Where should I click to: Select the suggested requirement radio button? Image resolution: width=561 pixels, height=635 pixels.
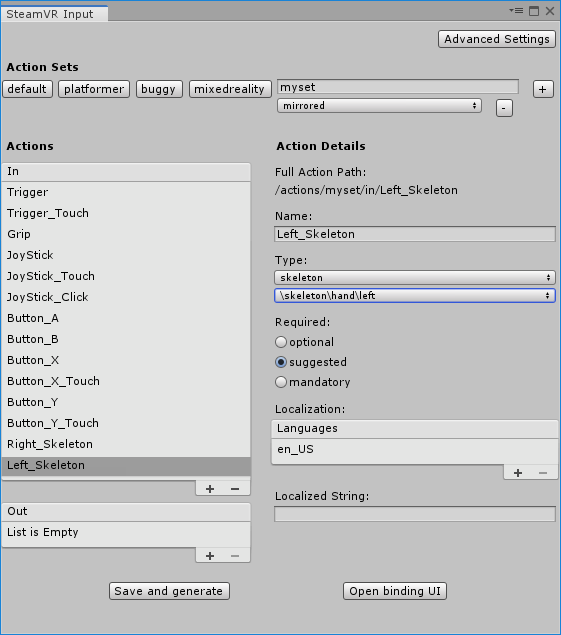pyautogui.click(x=281, y=362)
